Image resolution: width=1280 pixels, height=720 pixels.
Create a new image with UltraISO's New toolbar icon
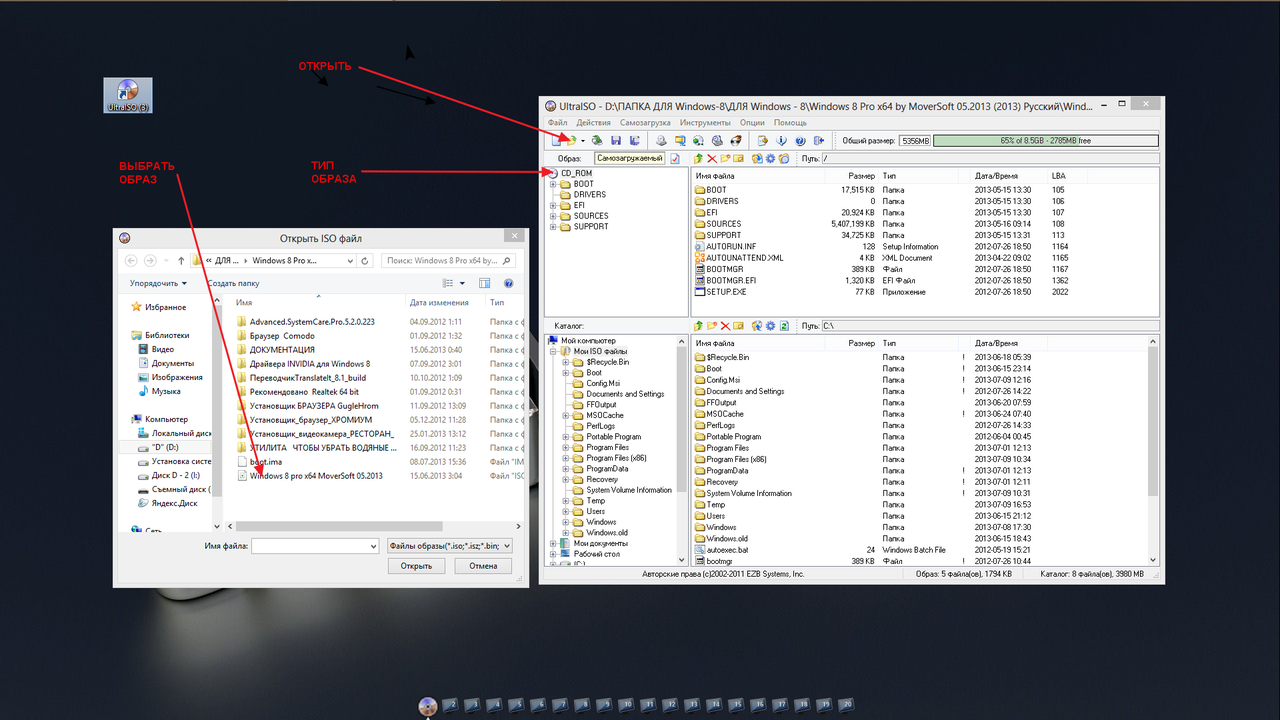point(556,141)
